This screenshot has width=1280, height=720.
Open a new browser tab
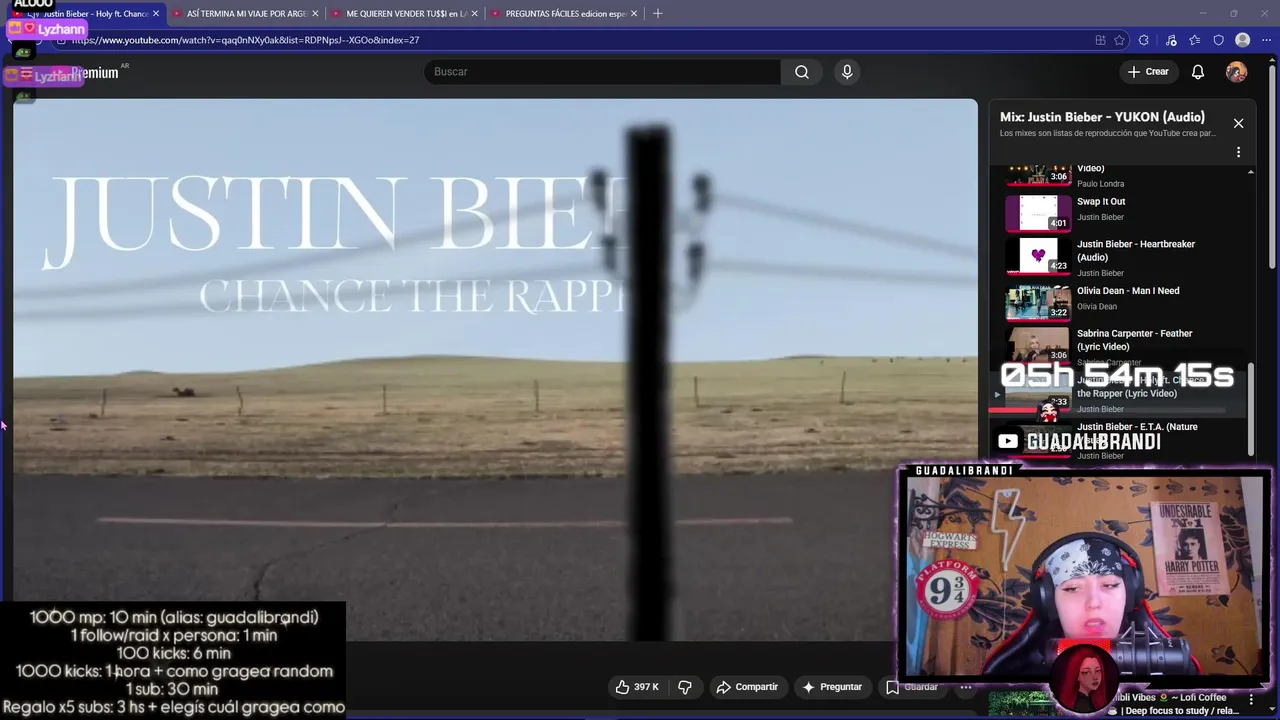click(657, 14)
